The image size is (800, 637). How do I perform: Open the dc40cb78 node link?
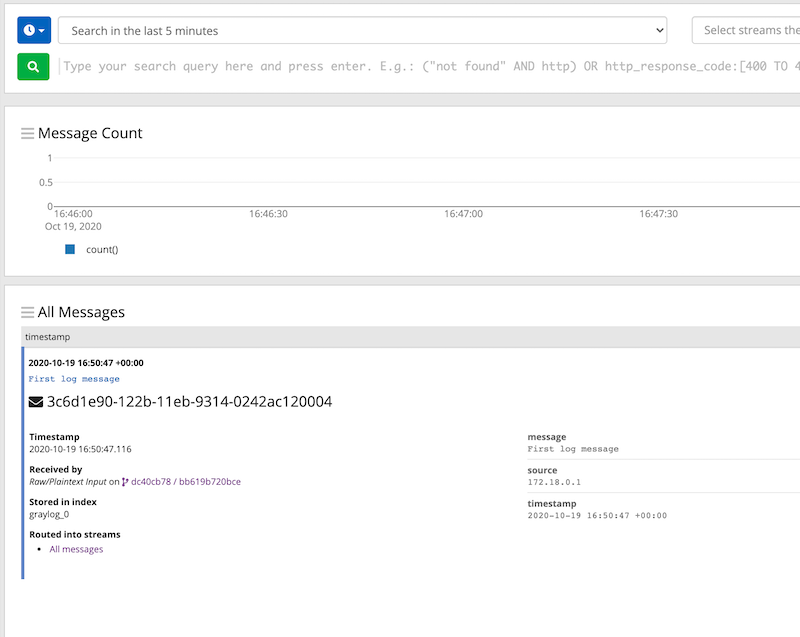[151, 481]
